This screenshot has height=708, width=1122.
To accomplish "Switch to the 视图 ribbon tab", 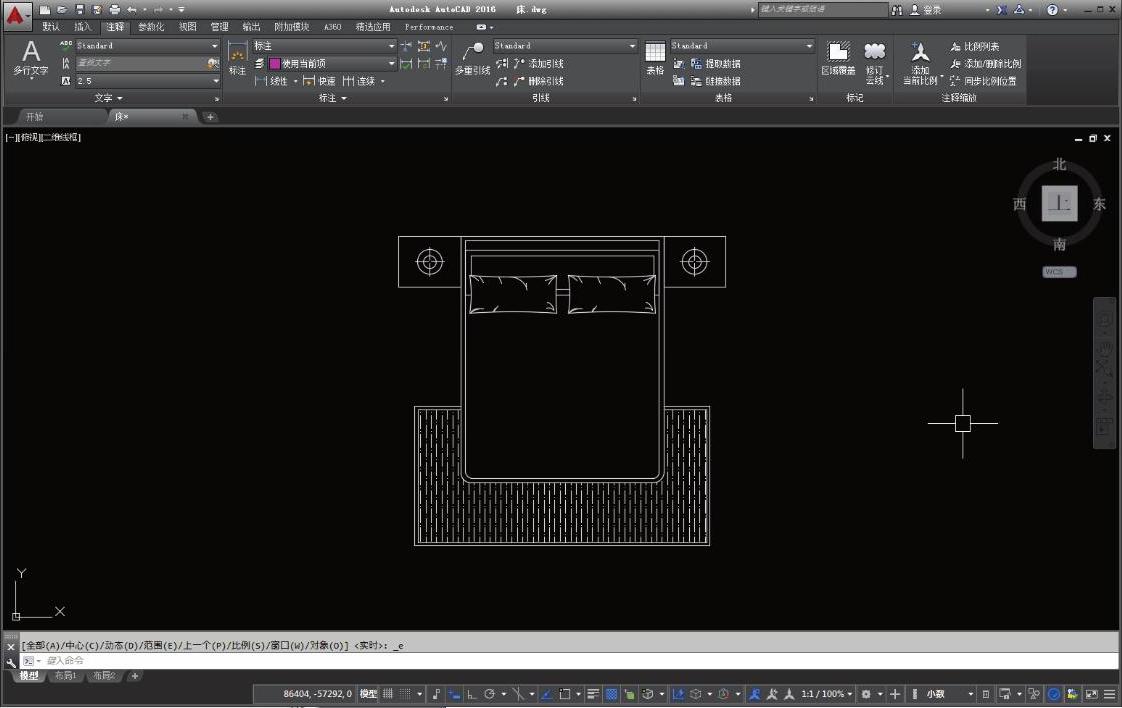I will coord(187,27).
